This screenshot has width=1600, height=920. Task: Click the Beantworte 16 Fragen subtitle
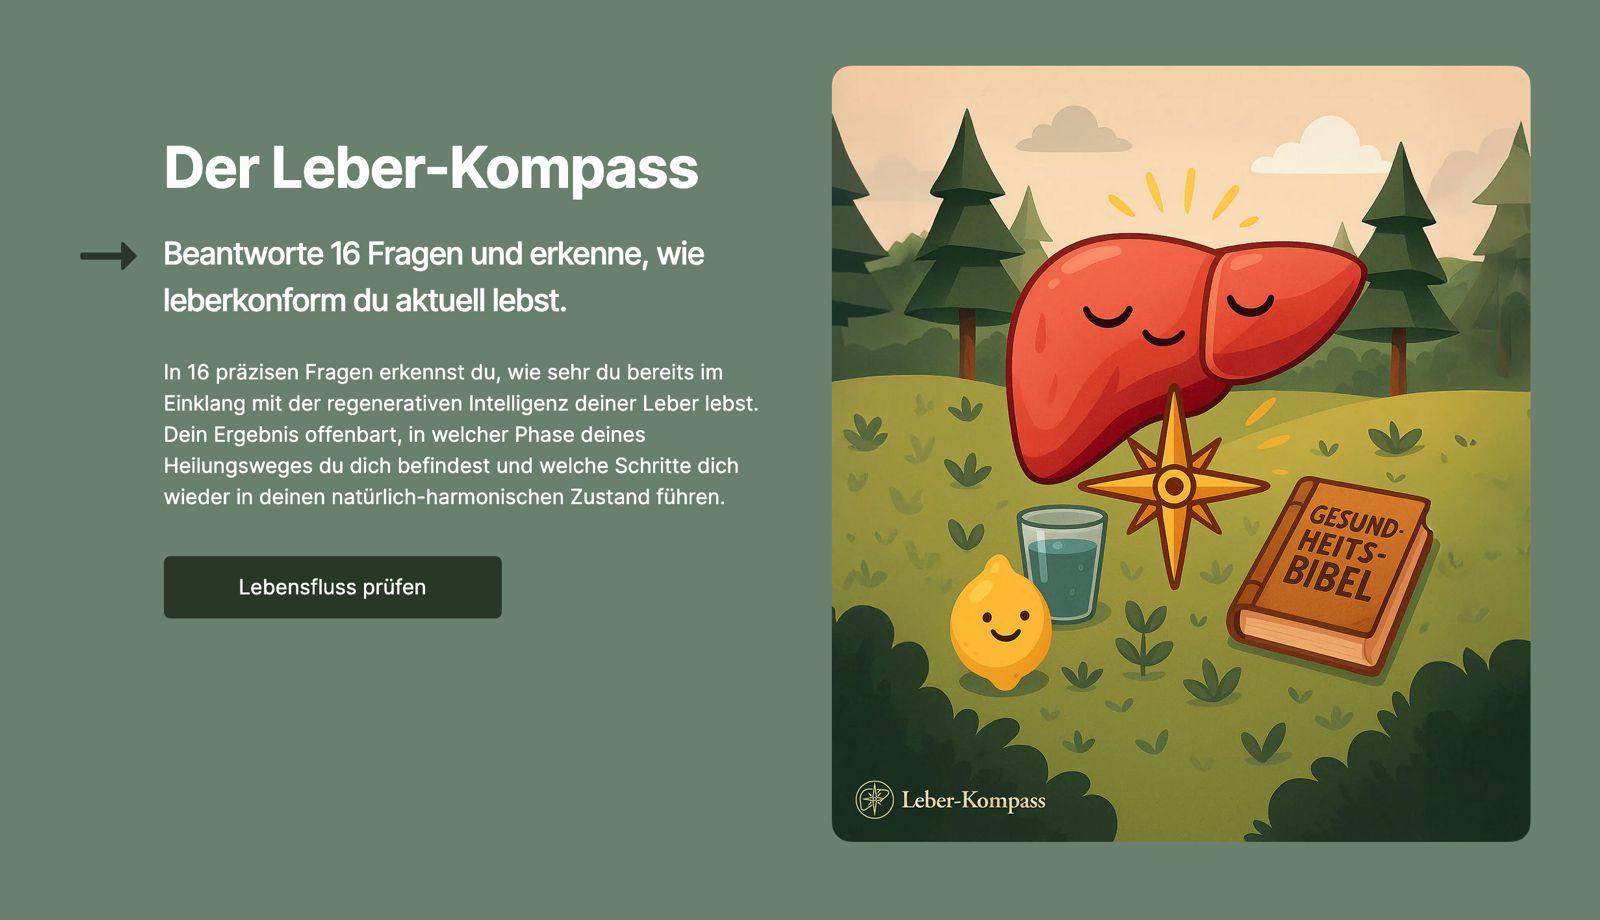coord(434,277)
